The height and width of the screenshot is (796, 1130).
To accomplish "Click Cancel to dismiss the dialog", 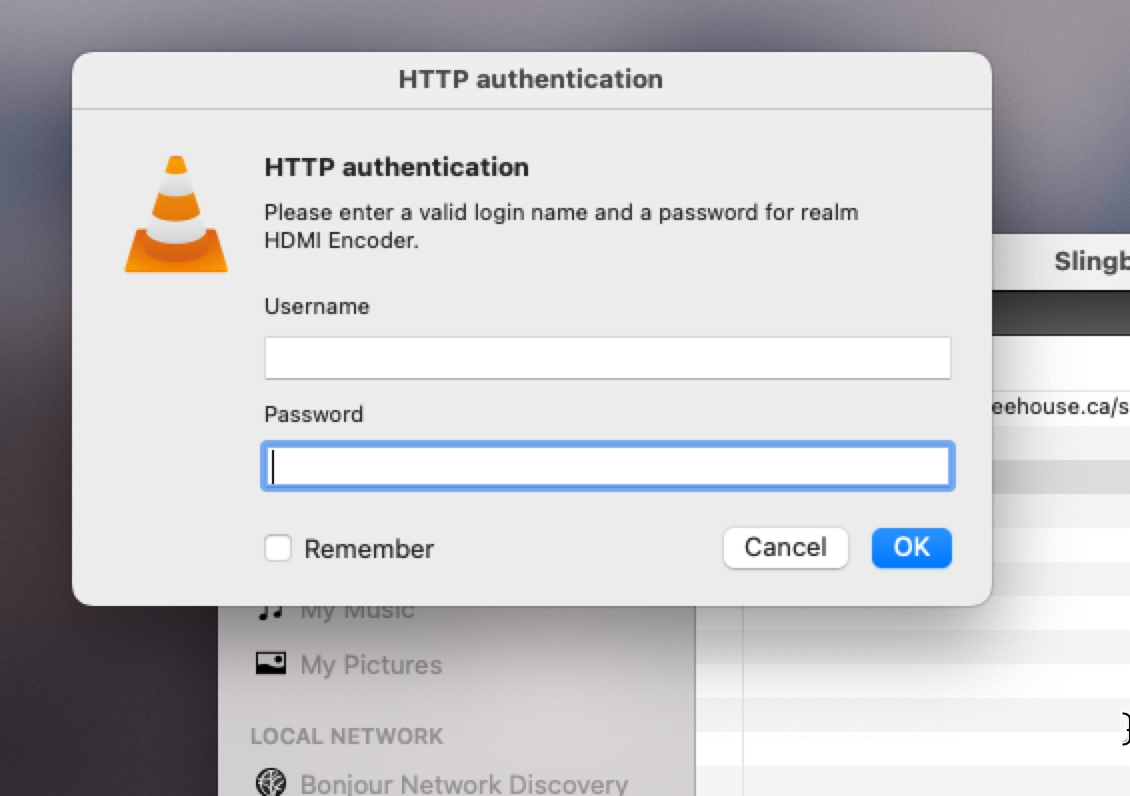I will (x=785, y=548).
